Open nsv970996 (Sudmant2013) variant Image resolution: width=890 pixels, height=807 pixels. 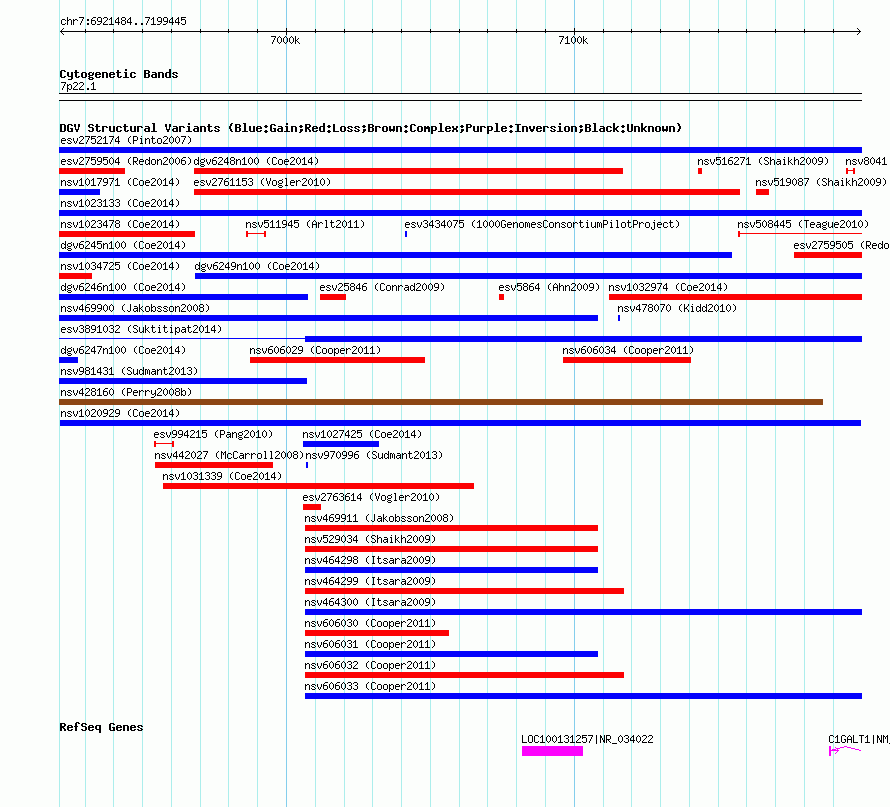374,455
